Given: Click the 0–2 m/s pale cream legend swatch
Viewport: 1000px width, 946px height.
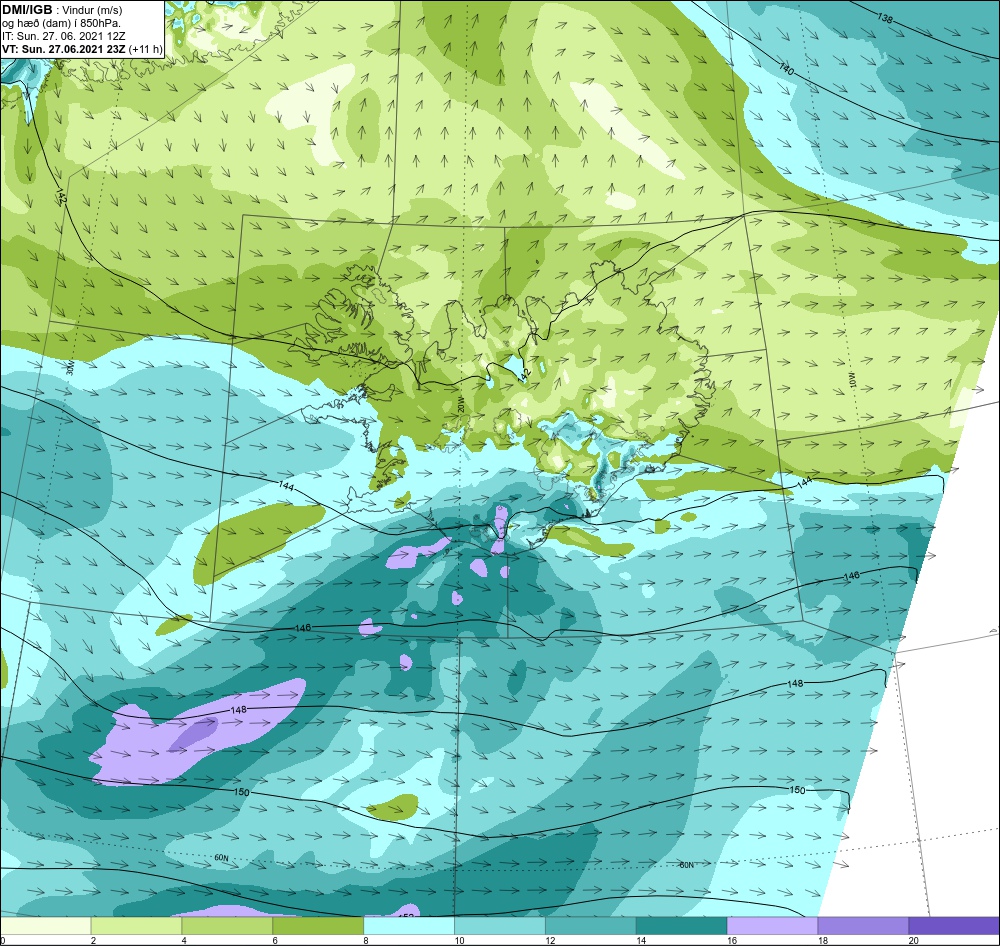Looking at the screenshot, I should click(x=45, y=925).
